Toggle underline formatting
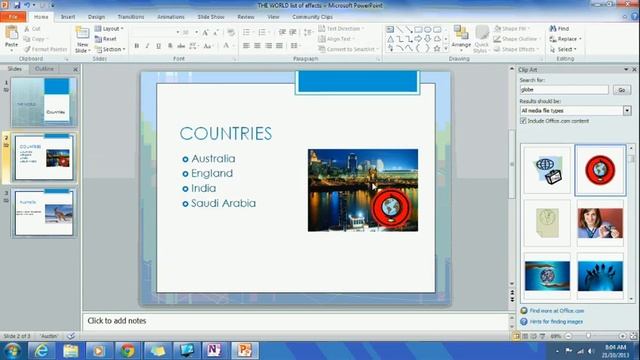The width and height of the screenshot is (640, 360). click(x=158, y=46)
